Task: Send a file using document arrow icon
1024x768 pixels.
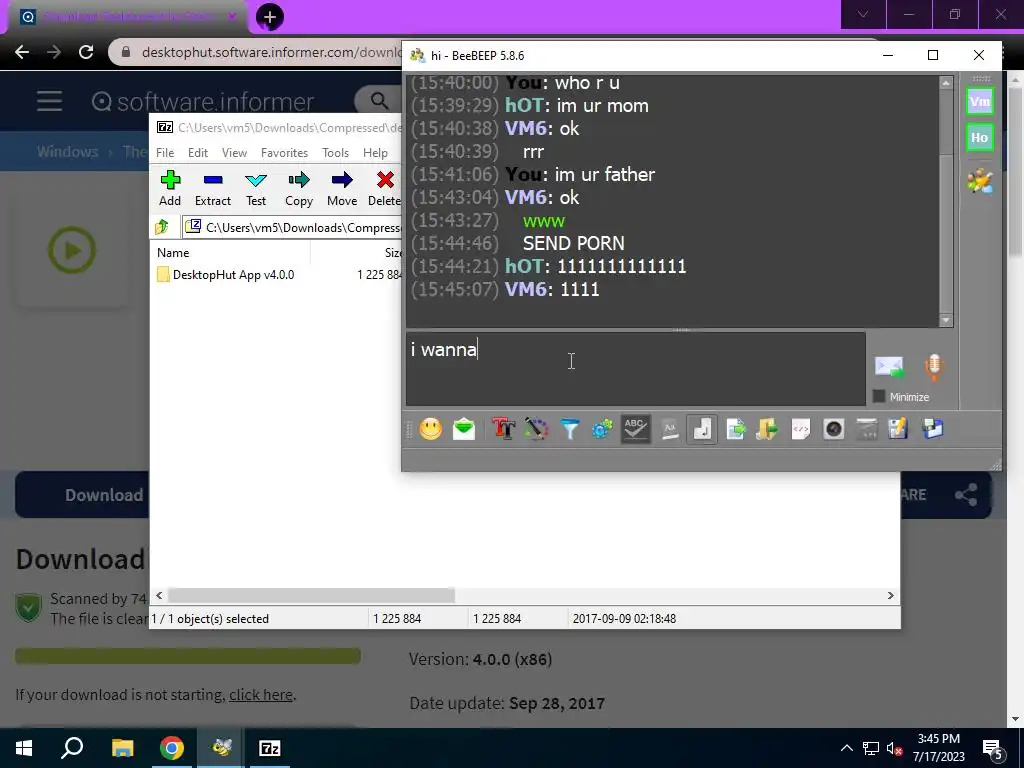Action: point(735,429)
